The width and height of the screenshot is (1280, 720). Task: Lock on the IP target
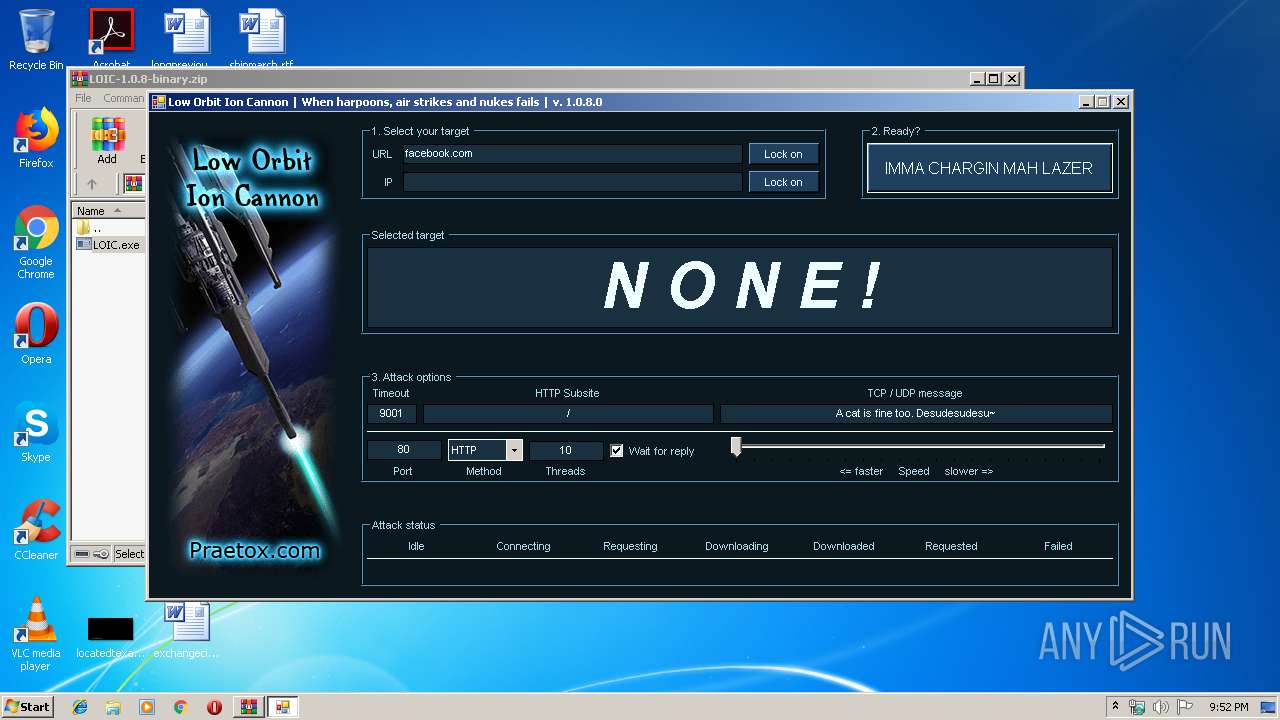click(783, 182)
